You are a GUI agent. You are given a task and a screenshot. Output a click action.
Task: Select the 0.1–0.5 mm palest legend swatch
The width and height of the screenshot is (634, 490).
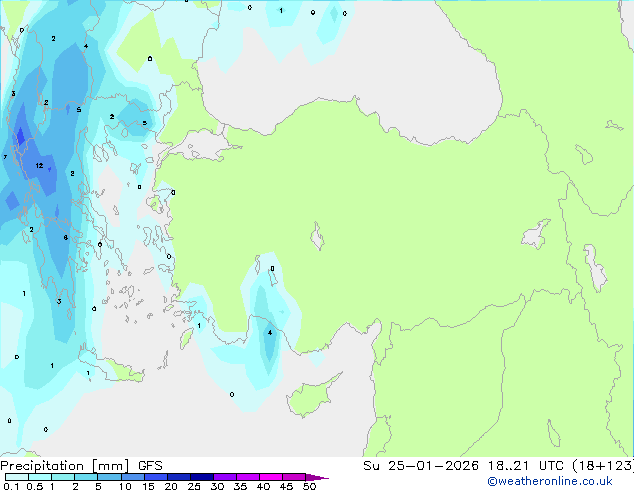pos(17,477)
